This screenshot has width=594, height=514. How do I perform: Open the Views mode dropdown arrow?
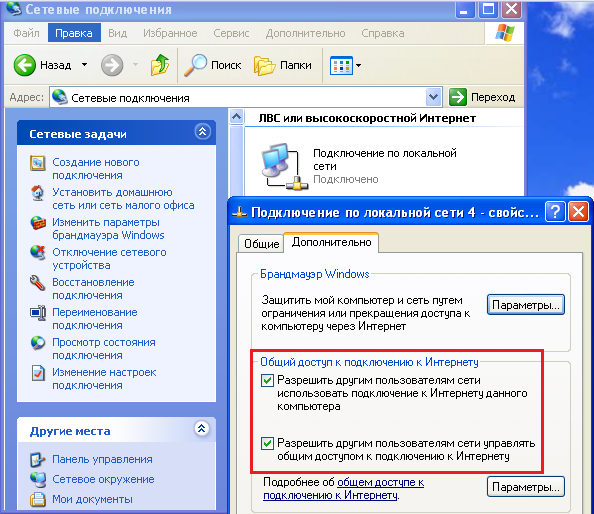click(358, 65)
